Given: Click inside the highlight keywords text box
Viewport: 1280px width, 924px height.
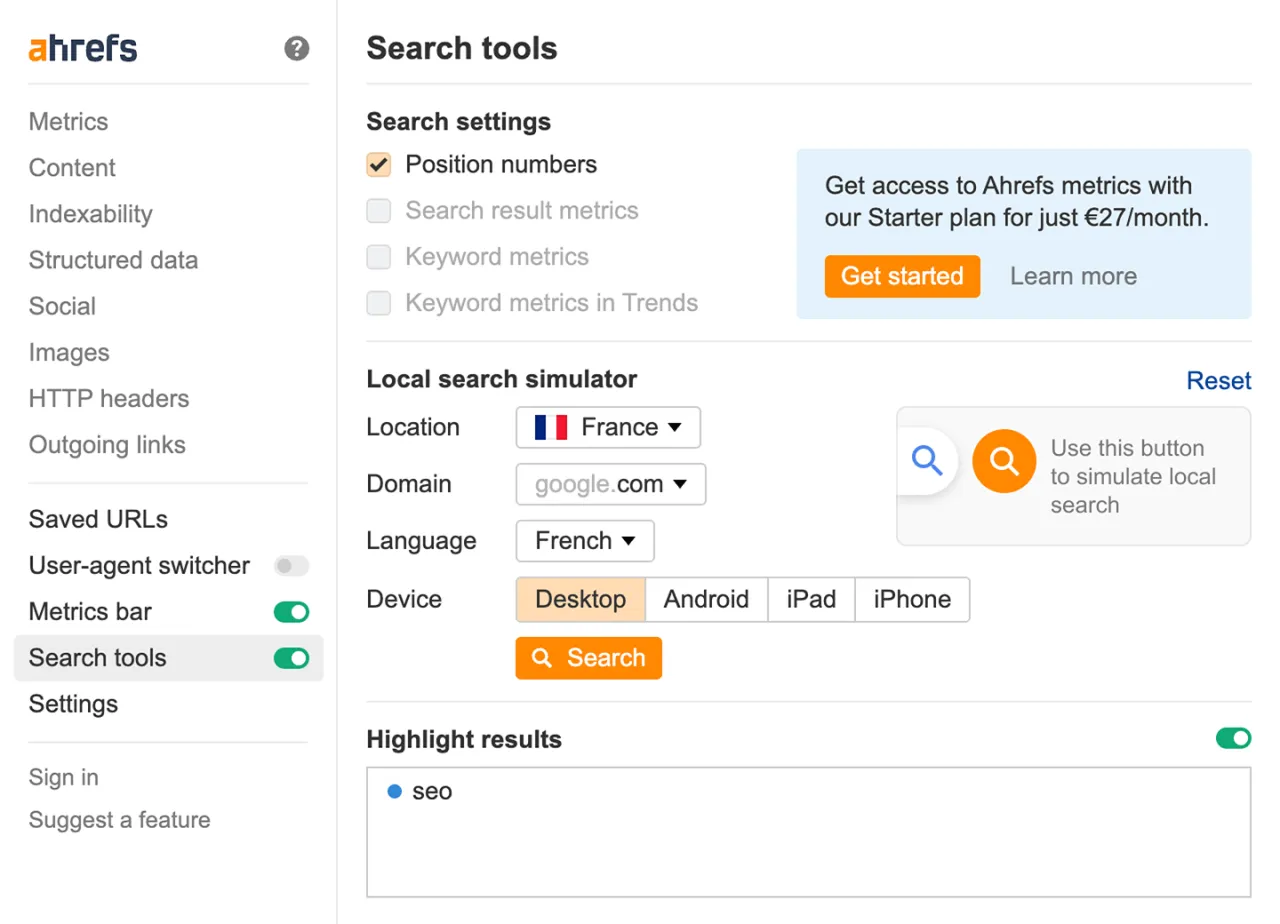Looking at the screenshot, I should click(808, 845).
